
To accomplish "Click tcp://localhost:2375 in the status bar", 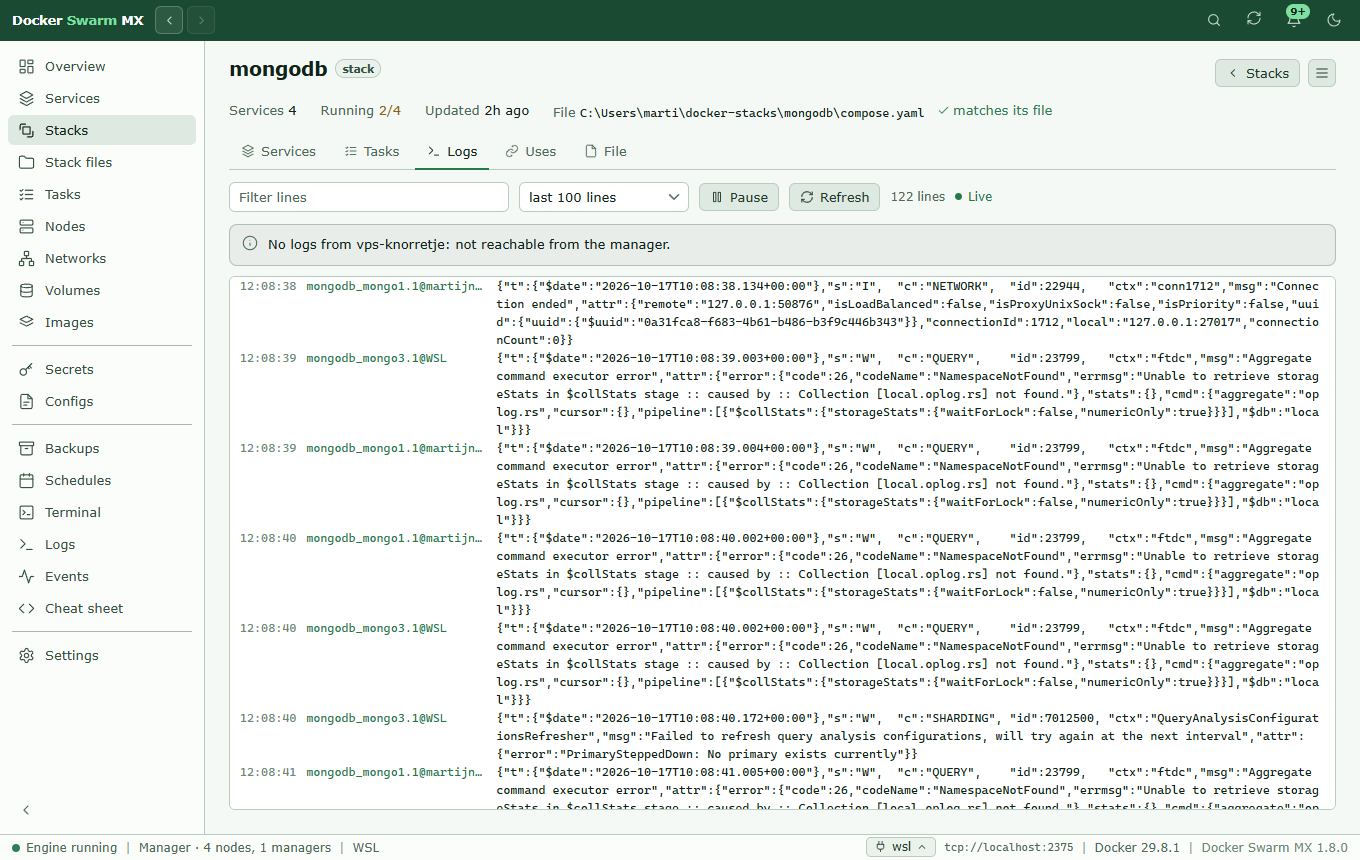I will (x=1009, y=847).
